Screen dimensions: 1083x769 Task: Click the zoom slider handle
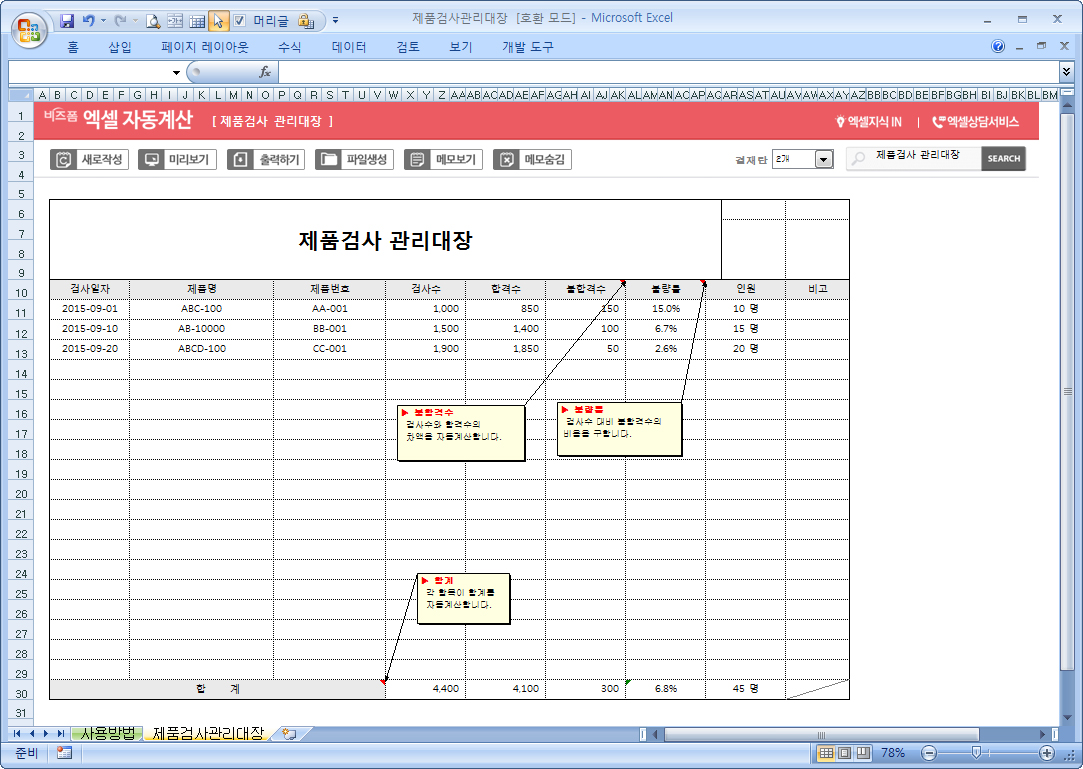pos(976,752)
